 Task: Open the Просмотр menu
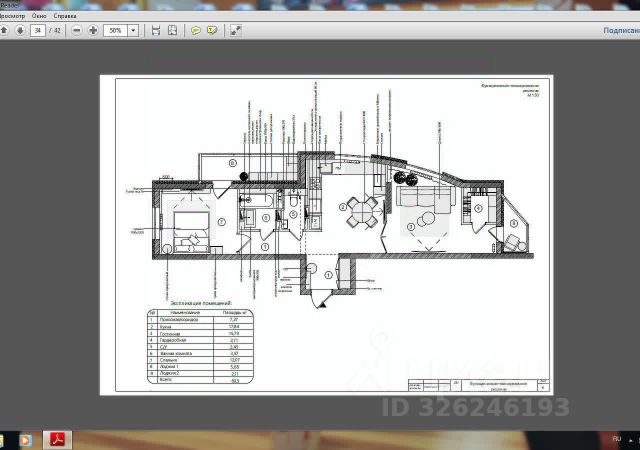(x=12, y=16)
